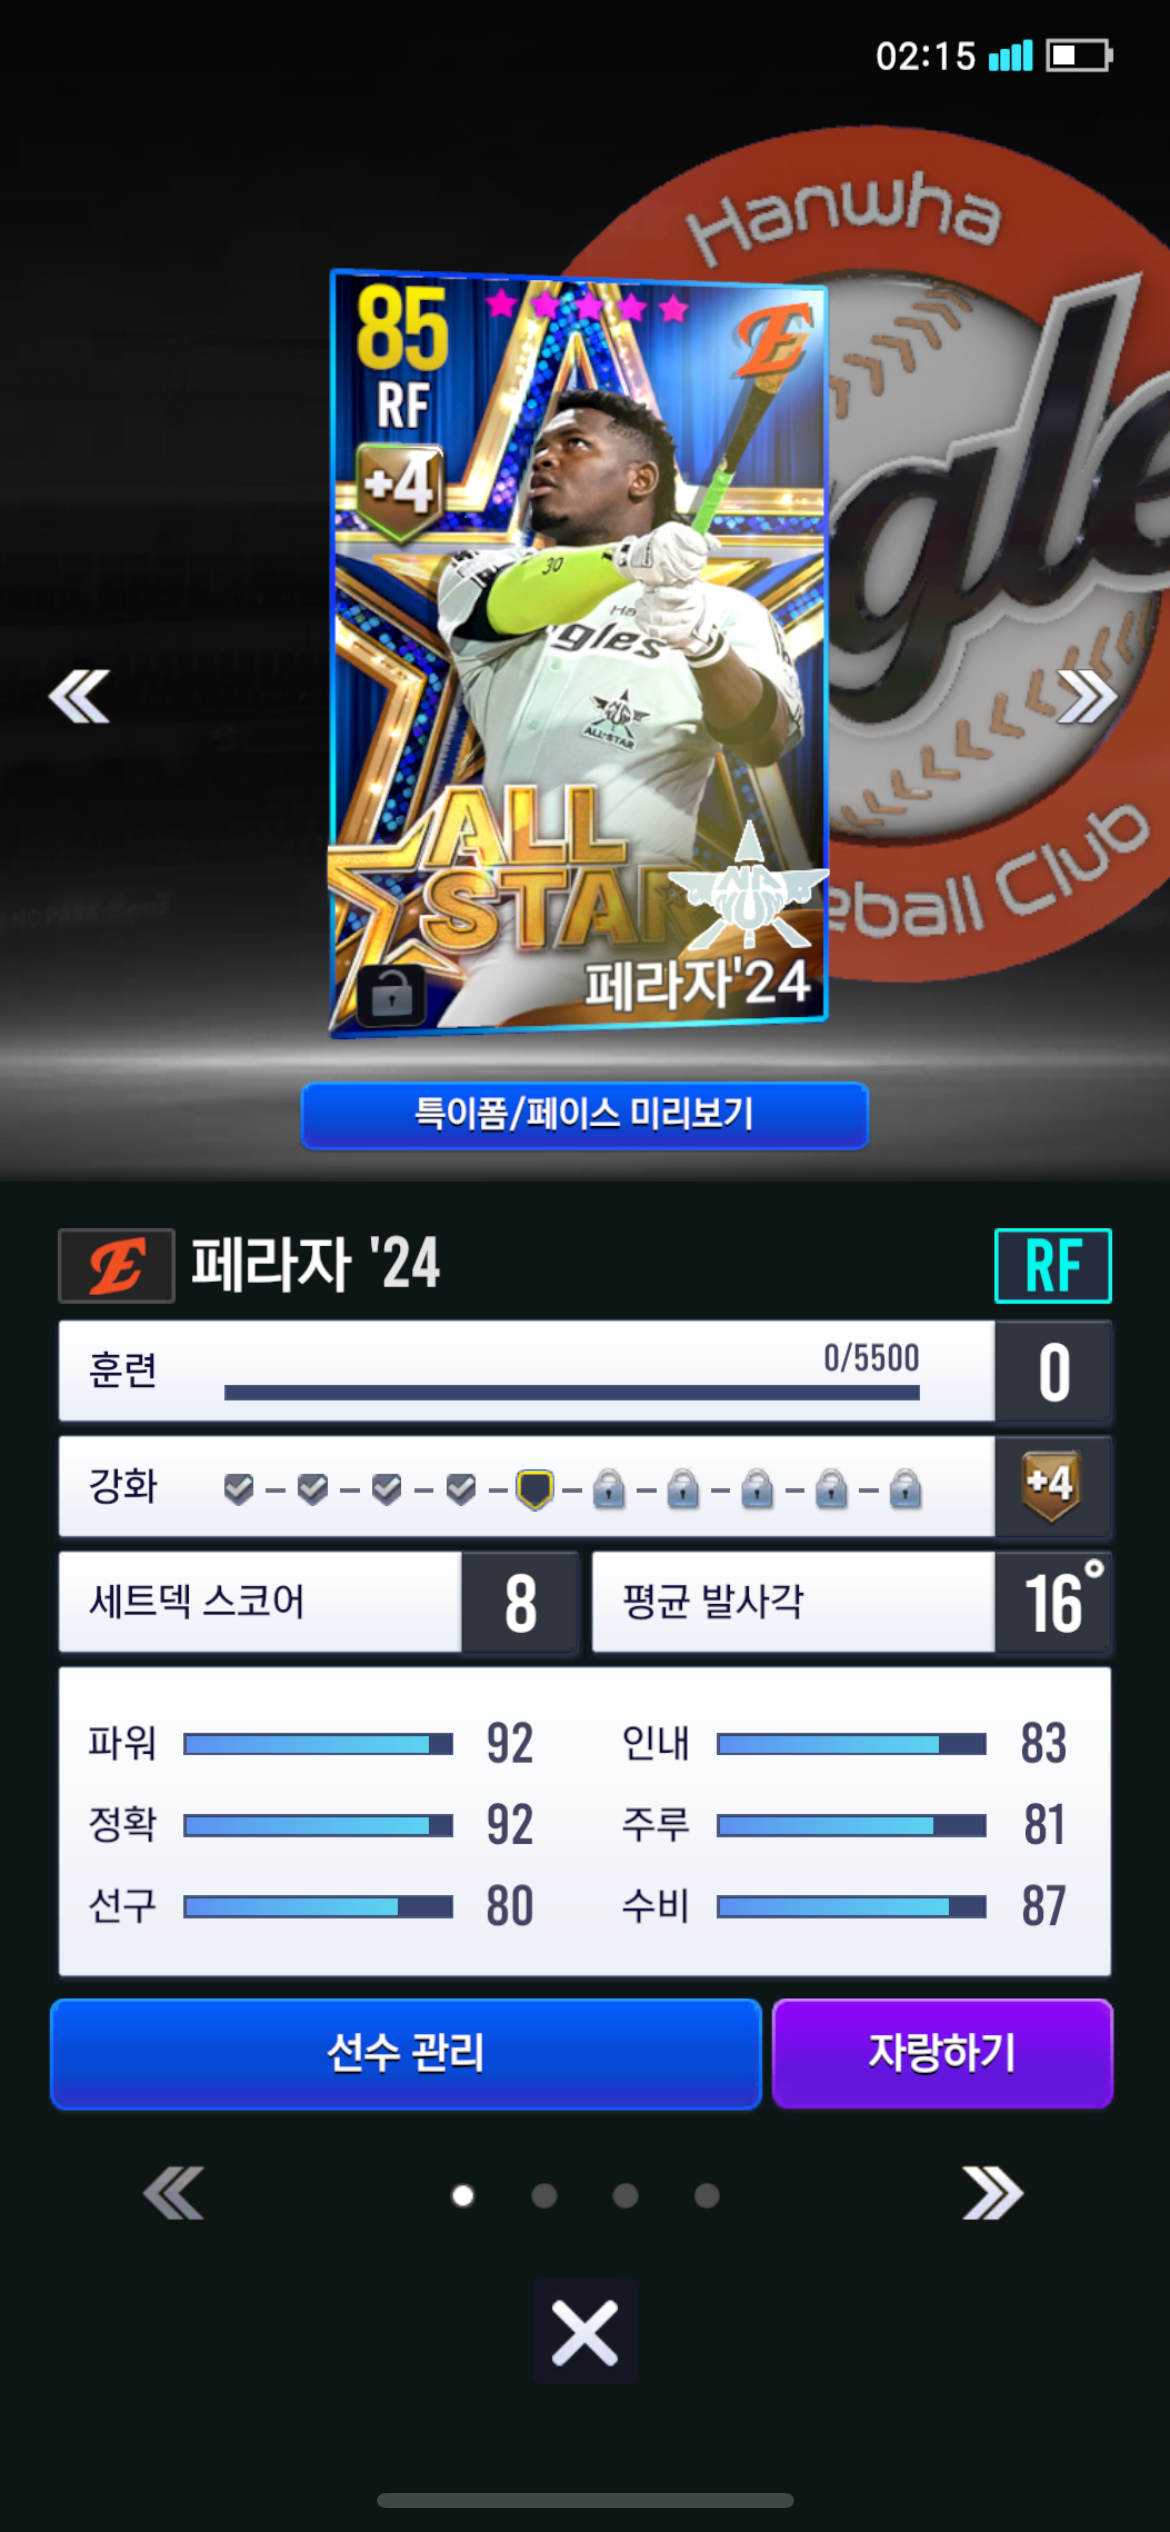This screenshot has width=1170, height=2532.
Task: Tap the unlock padlock icon on the card
Action: (x=391, y=994)
